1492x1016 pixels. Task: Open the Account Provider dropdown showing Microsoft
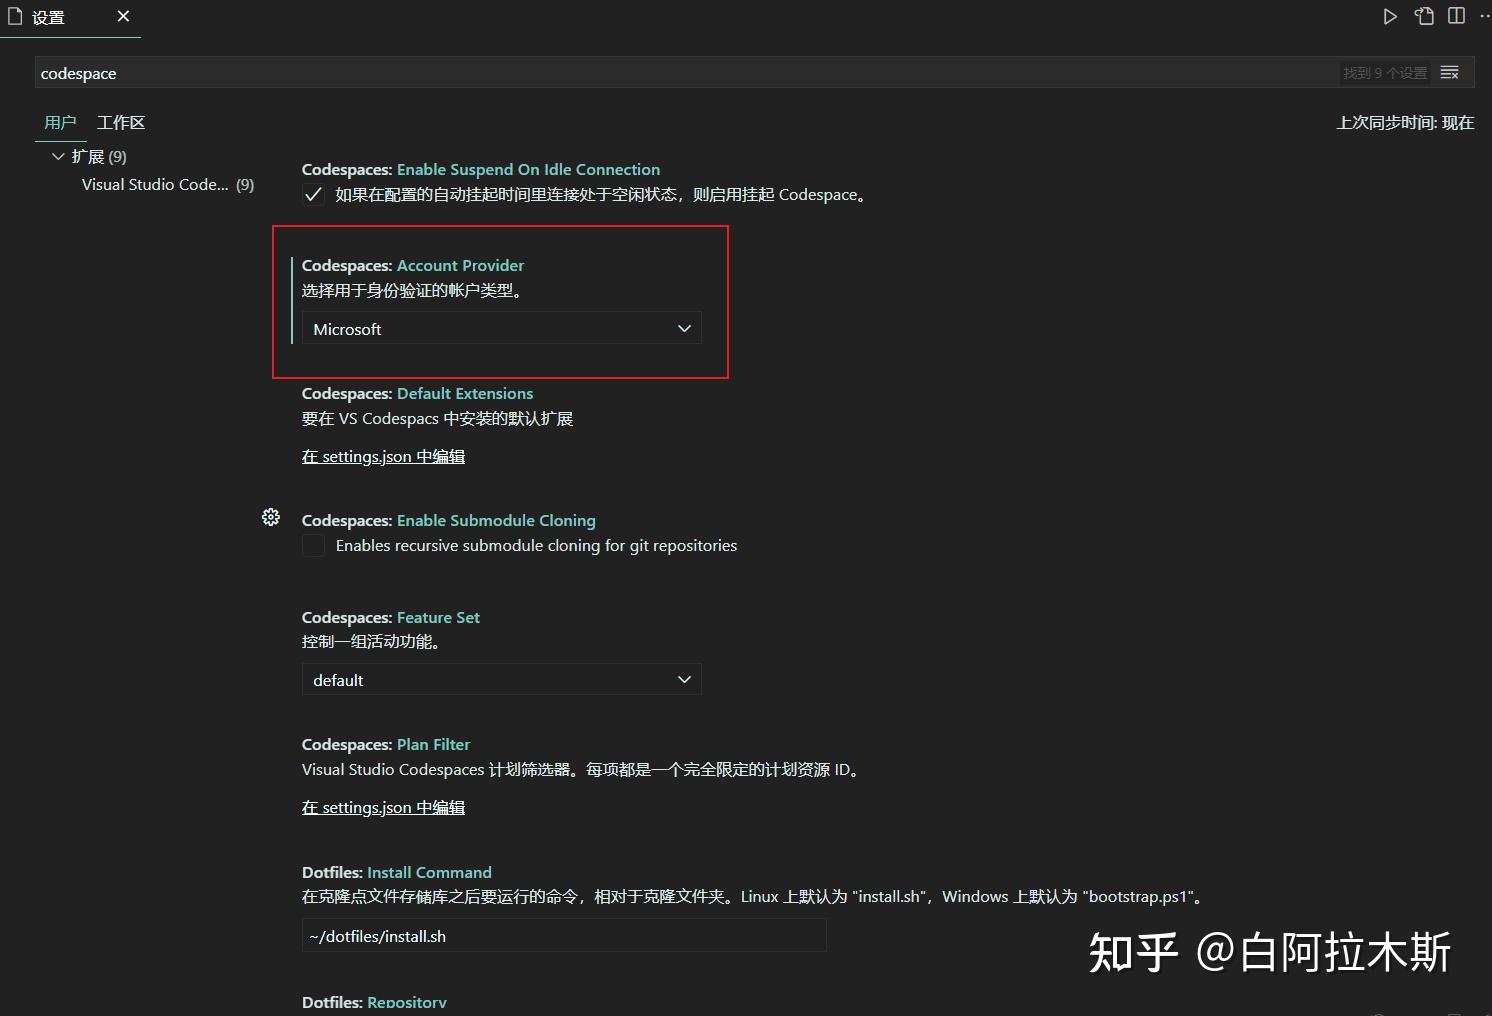[x=501, y=328]
